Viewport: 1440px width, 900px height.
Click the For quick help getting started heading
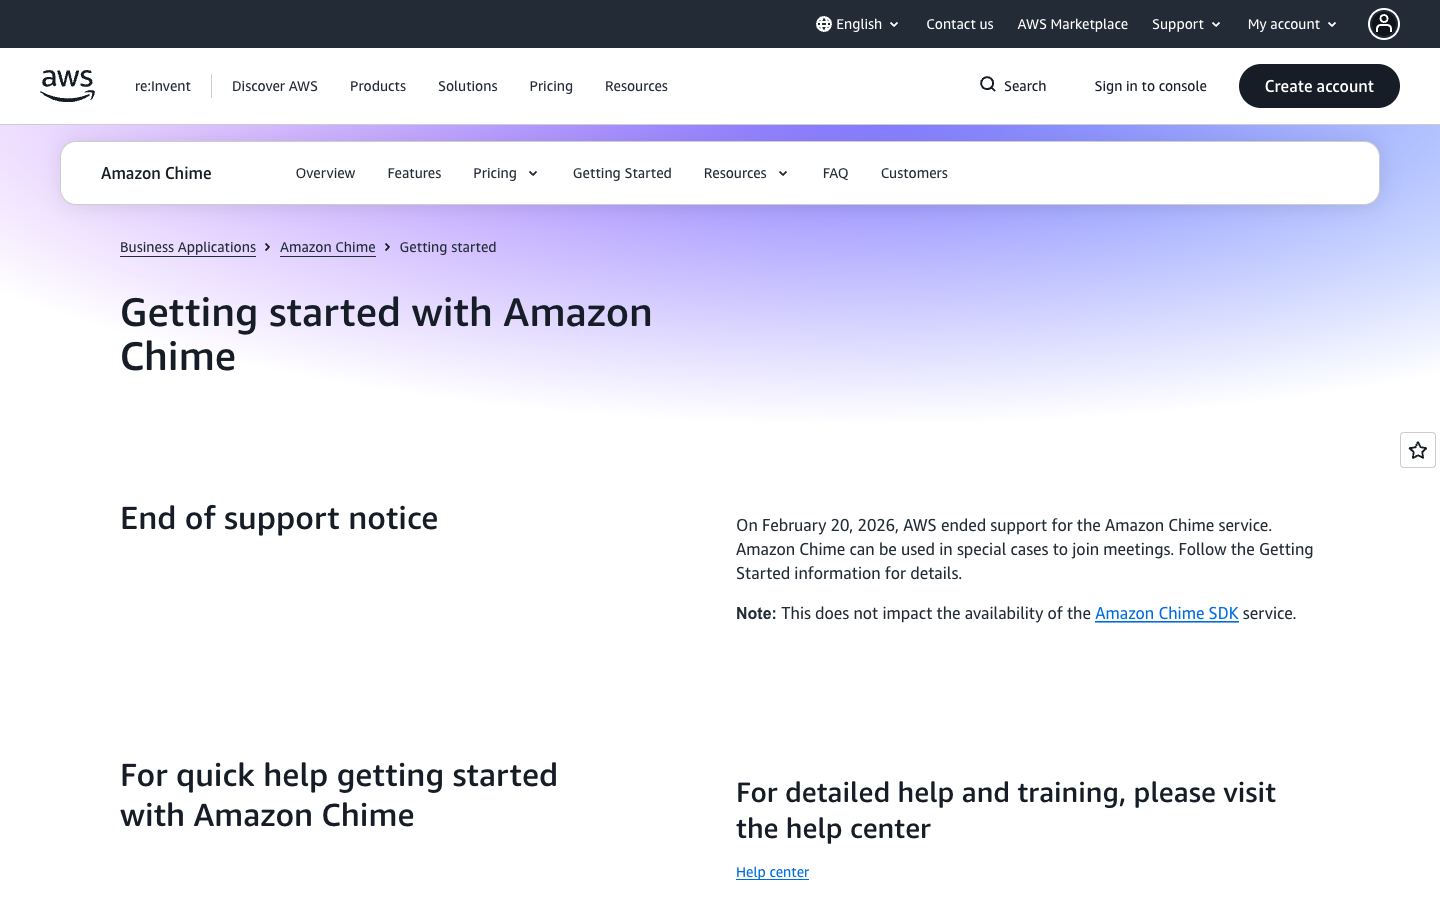[339, 795]
